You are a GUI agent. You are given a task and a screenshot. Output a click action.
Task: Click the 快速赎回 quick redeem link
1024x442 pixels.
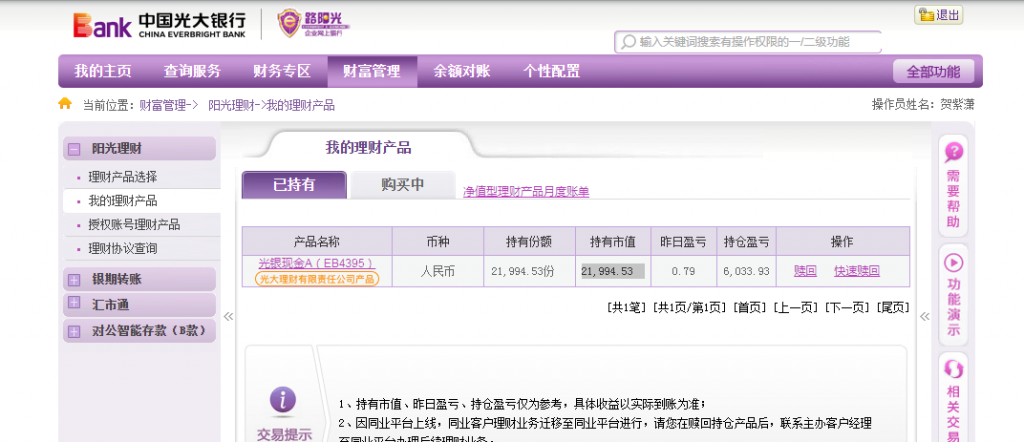(857, 271)
